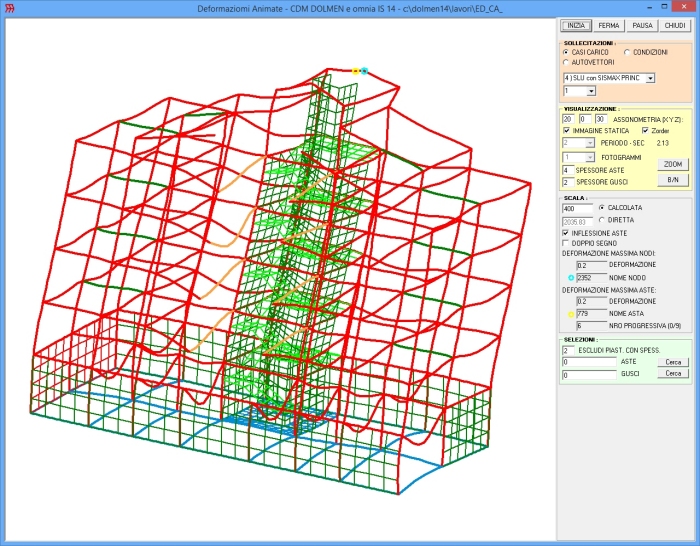Expand the dropdown below the load case list

coord(591,91)
